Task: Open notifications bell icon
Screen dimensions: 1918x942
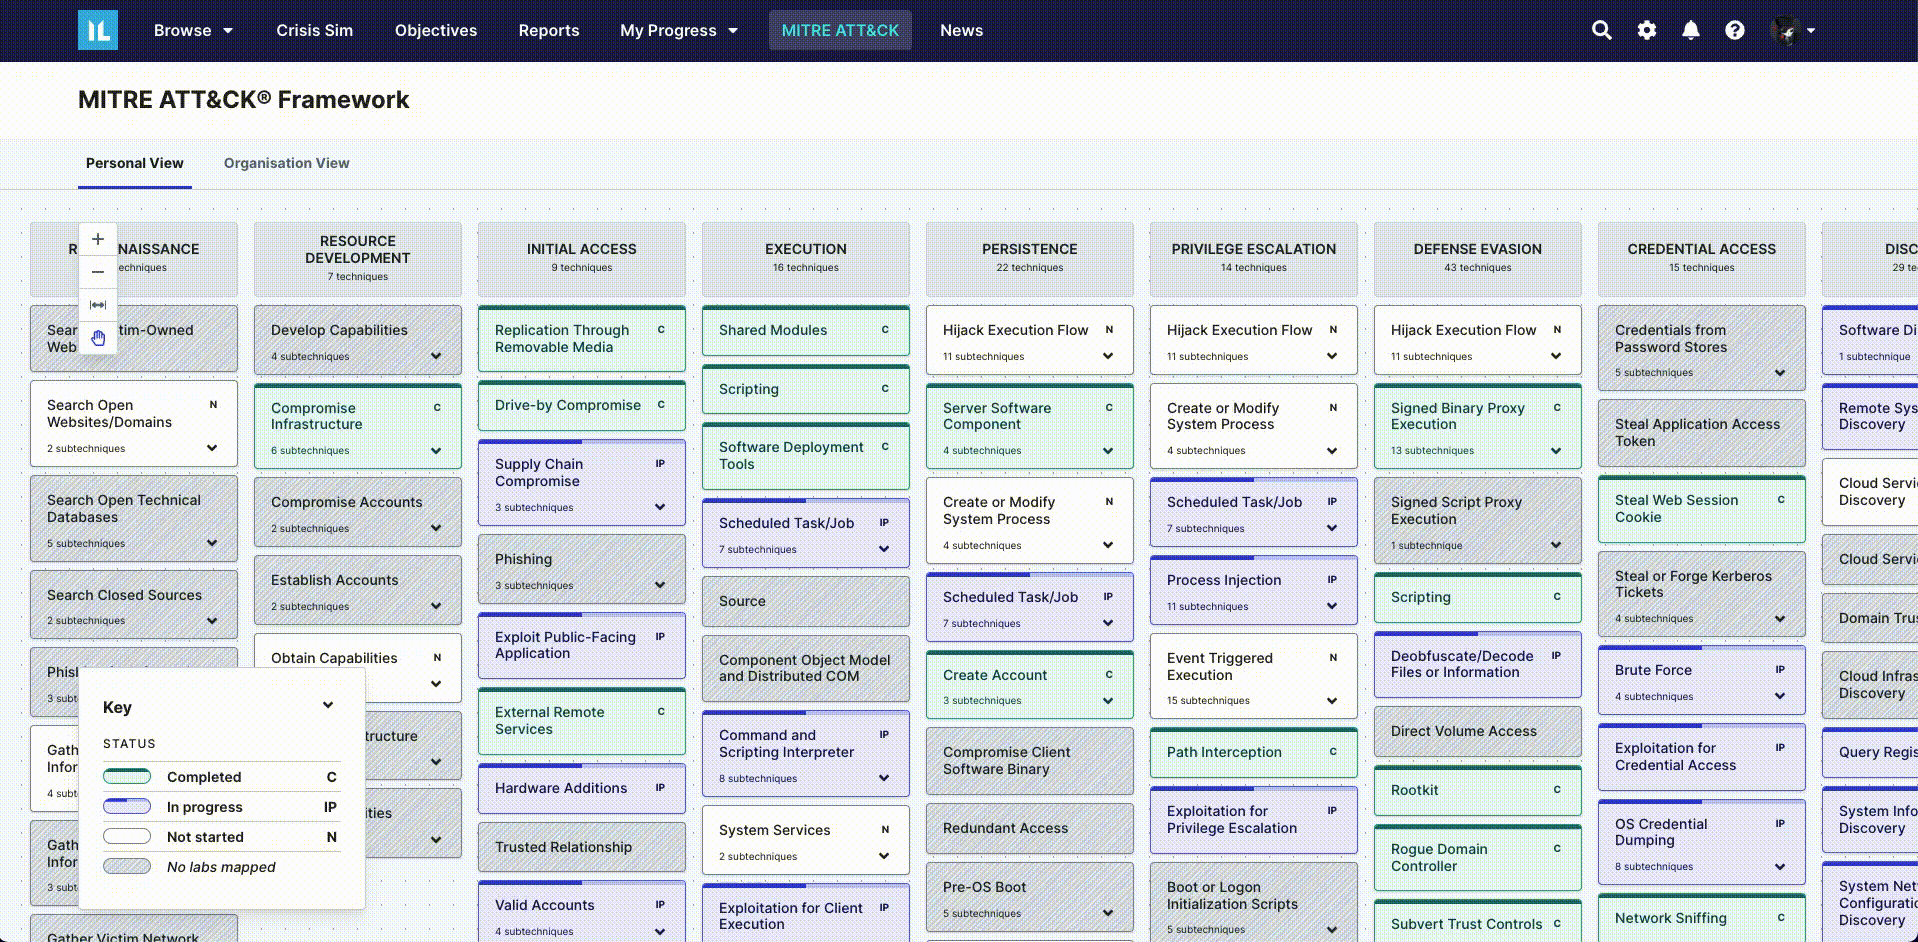Action: (1690, 30)
